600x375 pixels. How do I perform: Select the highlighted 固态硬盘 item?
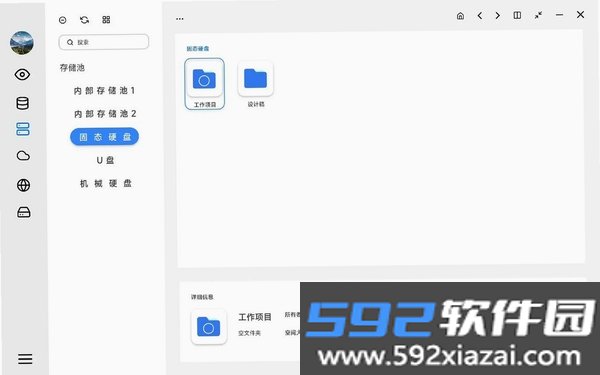coord(104,137)
